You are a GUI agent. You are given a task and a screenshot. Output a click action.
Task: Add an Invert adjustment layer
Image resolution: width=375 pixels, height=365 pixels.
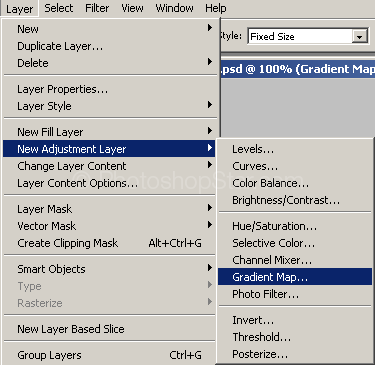tap(295, 320)
